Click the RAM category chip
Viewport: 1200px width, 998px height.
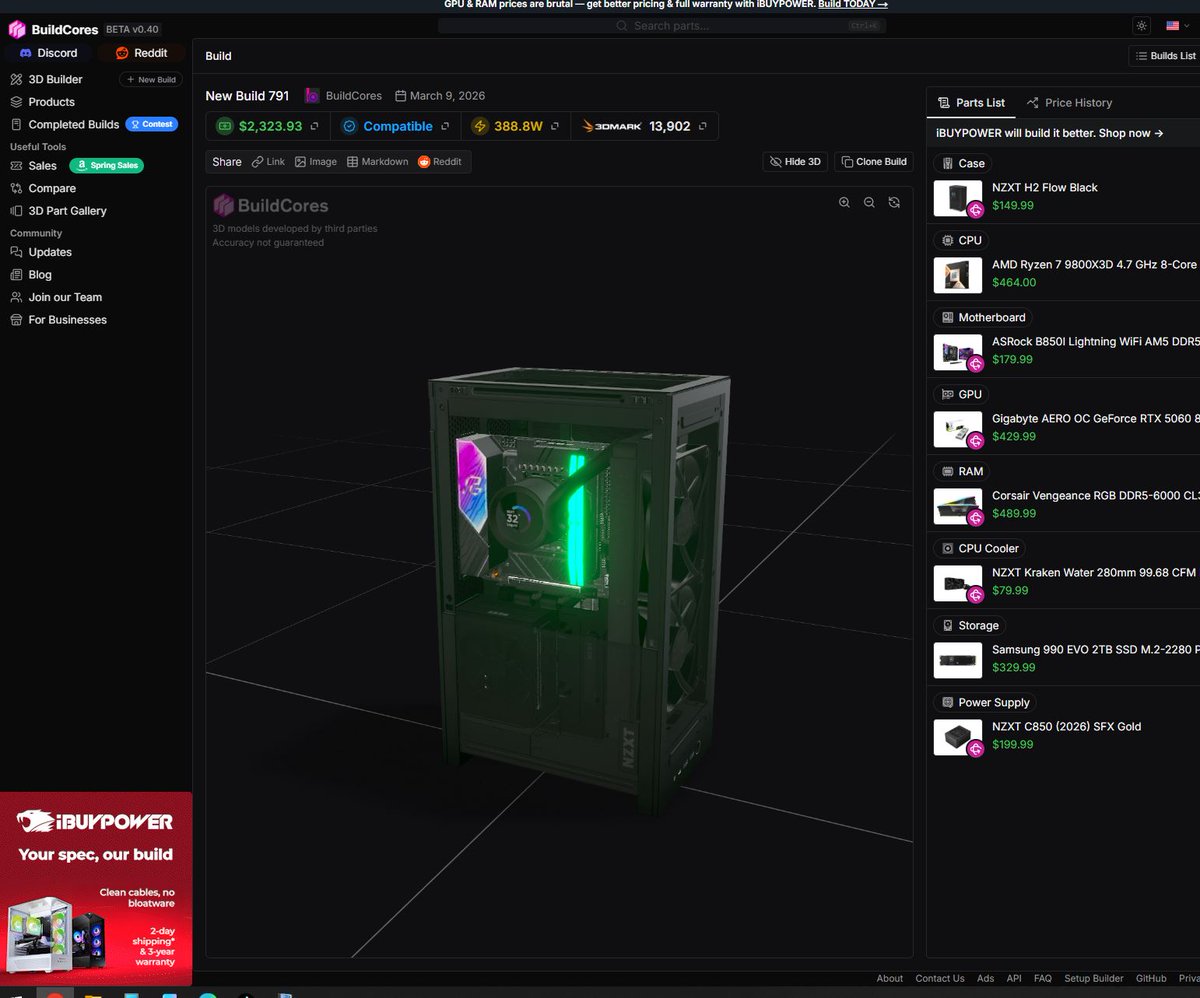962,471
